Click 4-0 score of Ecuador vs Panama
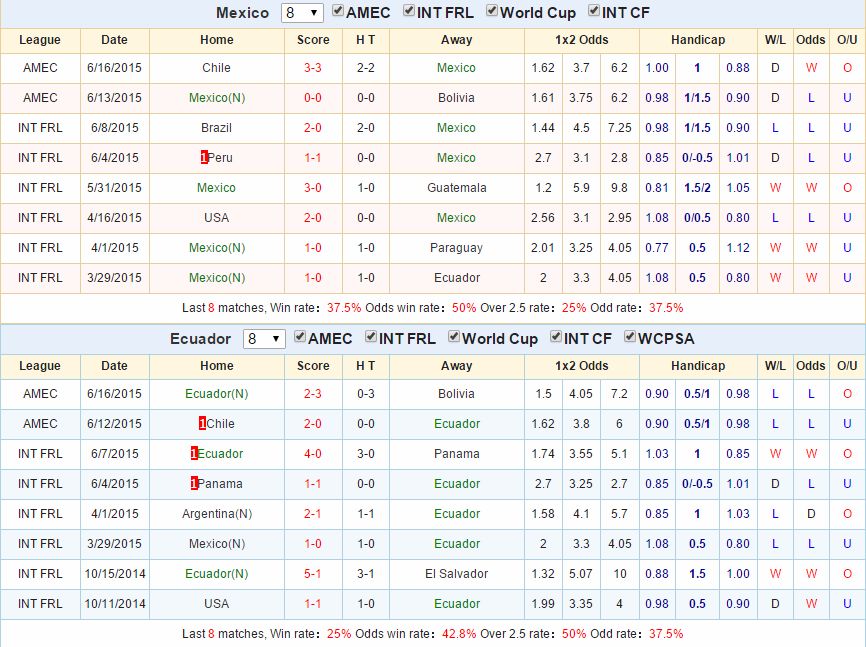 click(313, 454)
